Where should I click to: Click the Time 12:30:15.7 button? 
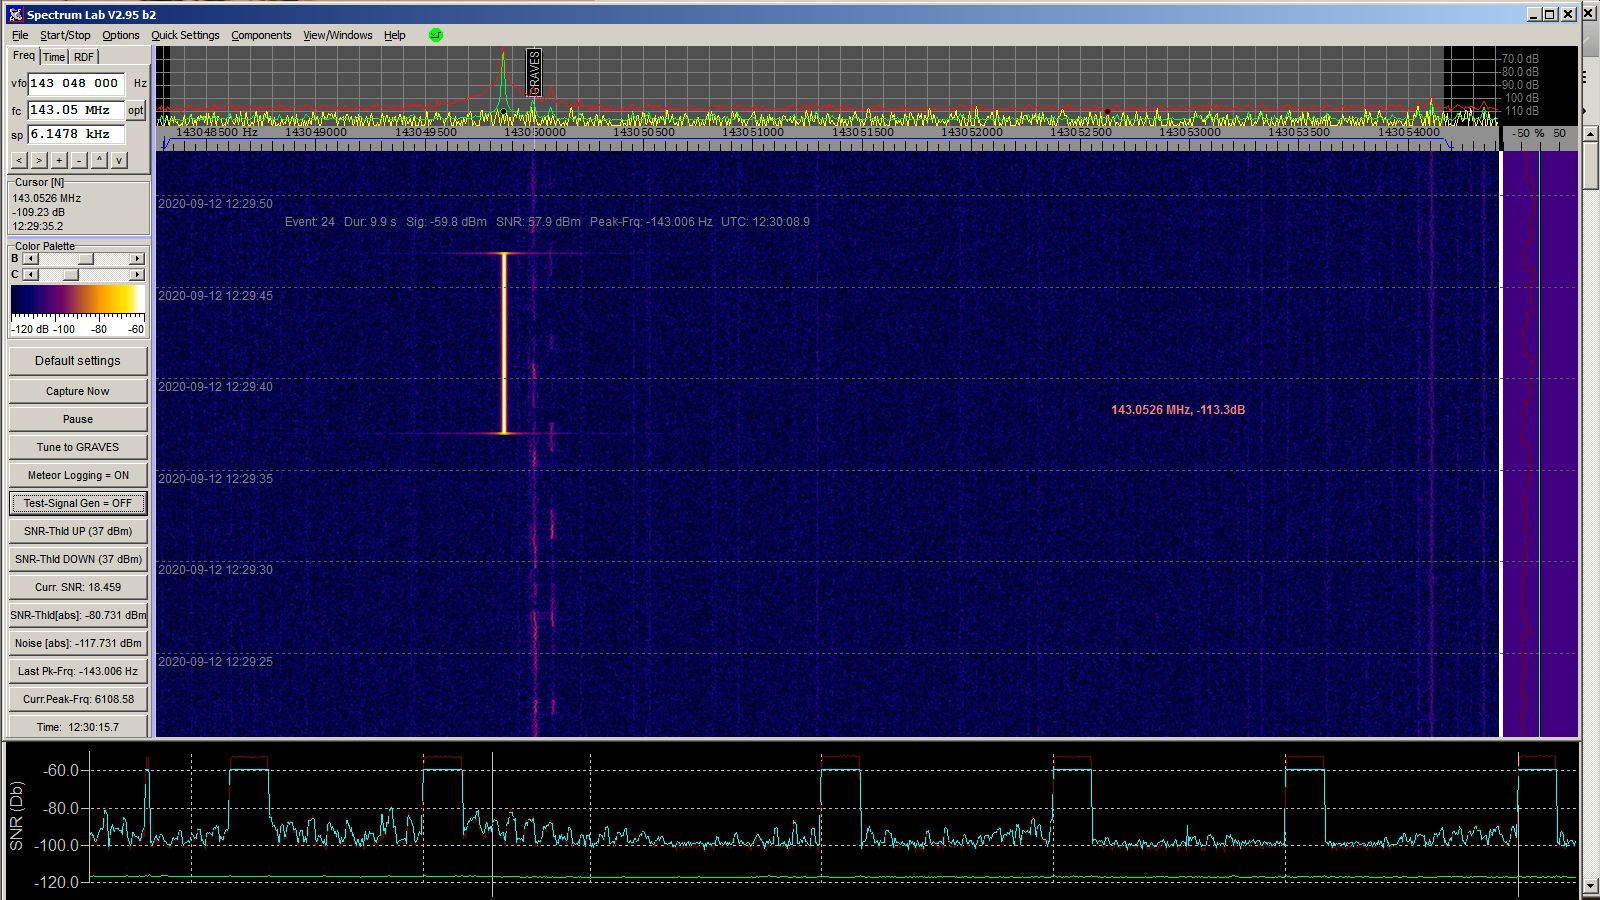click(x=78, y=727)
